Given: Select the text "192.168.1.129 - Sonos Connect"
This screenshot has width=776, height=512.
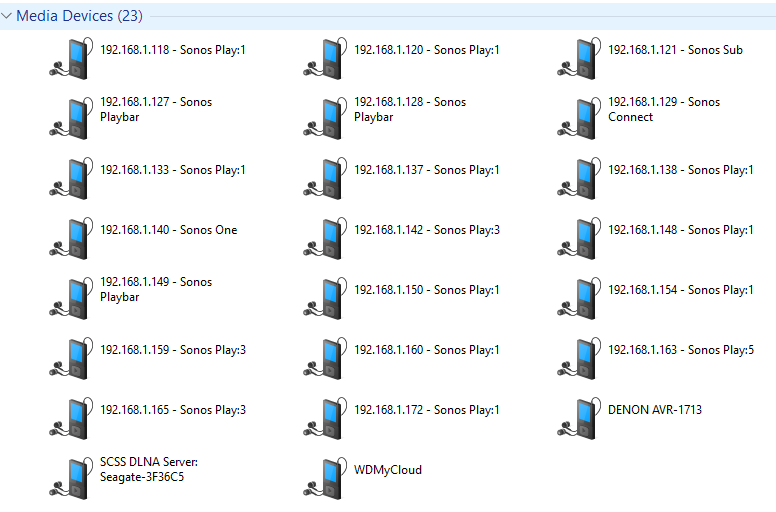Looking at the screenshot, I should pos(664,109).
